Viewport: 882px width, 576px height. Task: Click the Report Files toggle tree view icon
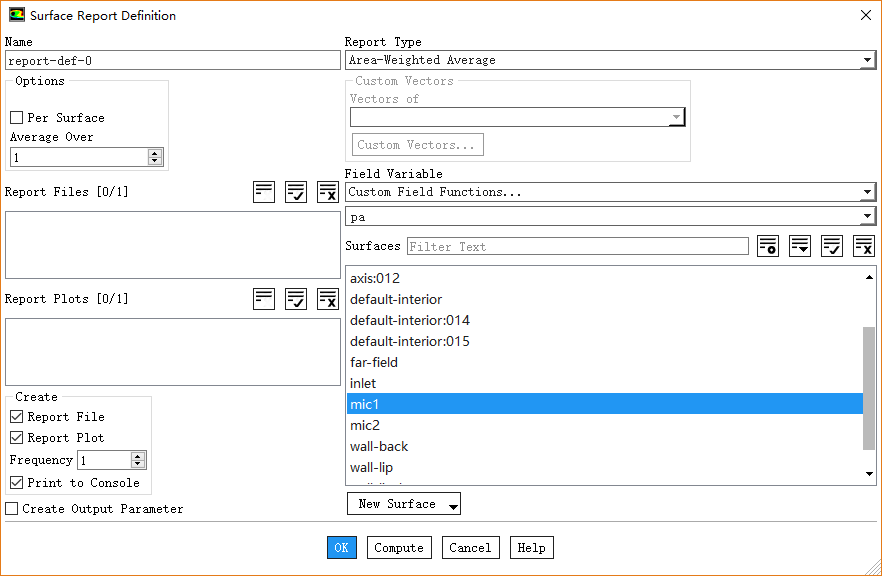pyautogui.click(x=264, y=192)
